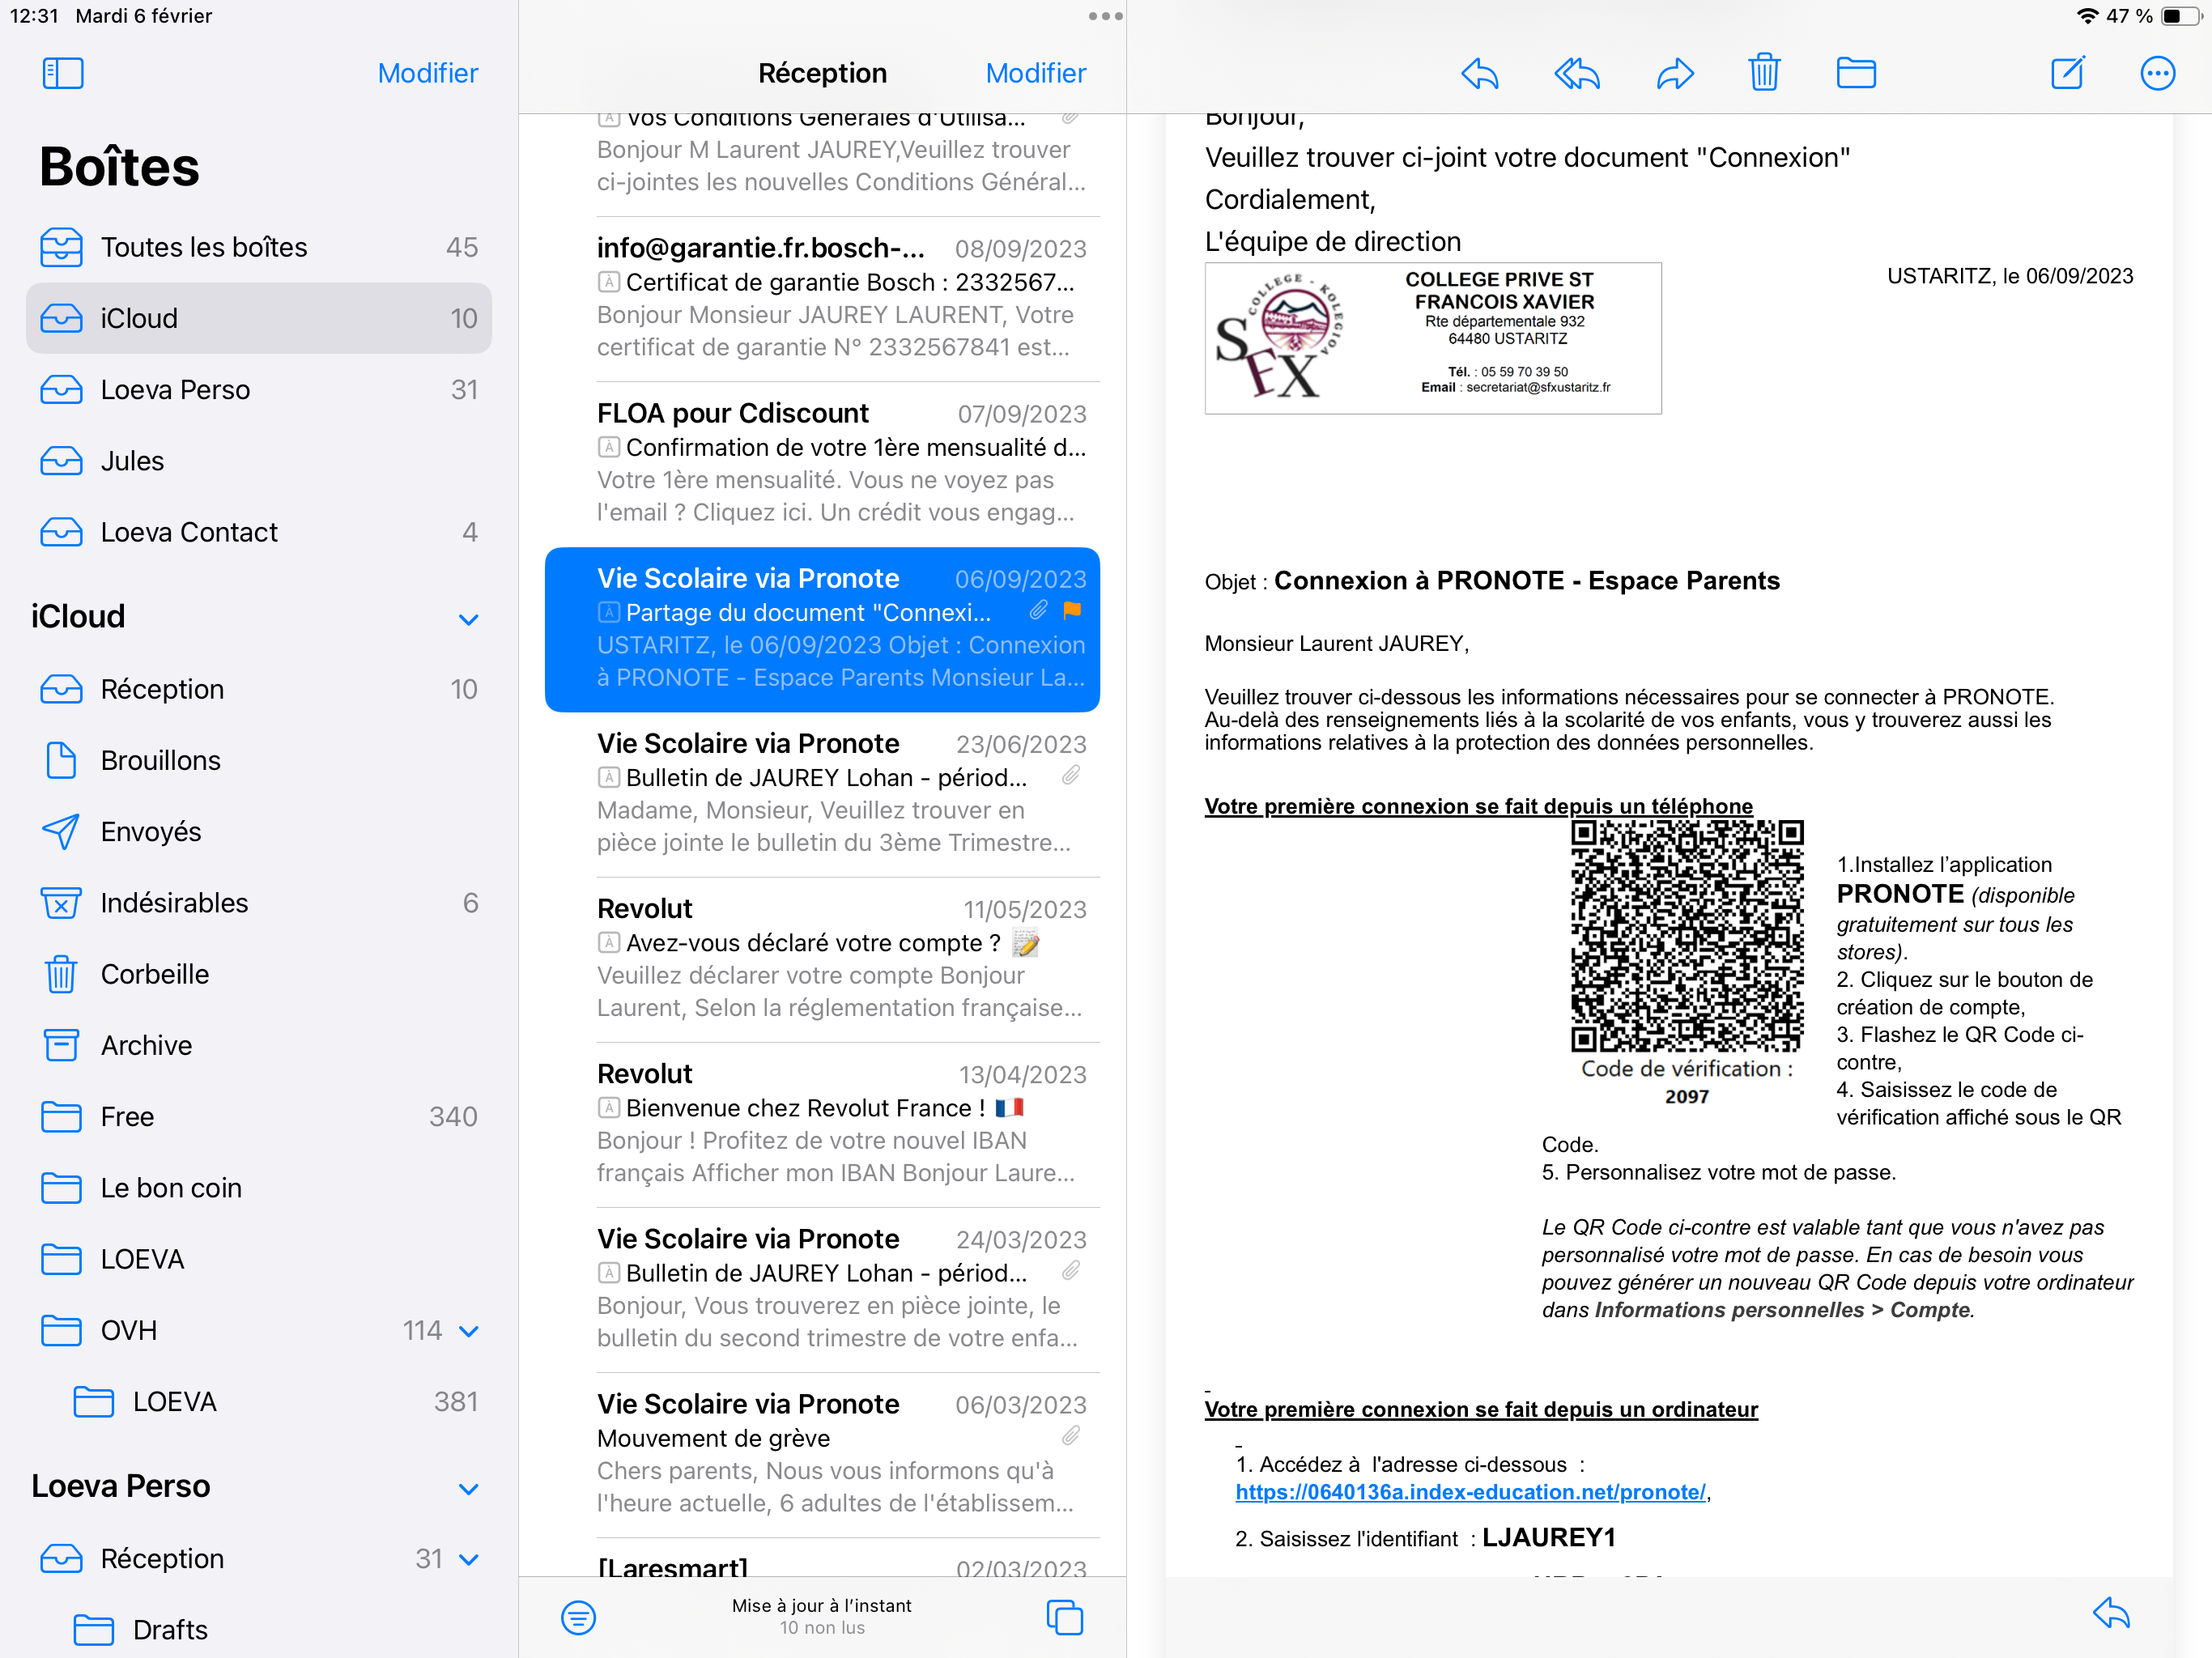Expand the OVH folder chevron

pyautogui.click(x=468, y=1331)
